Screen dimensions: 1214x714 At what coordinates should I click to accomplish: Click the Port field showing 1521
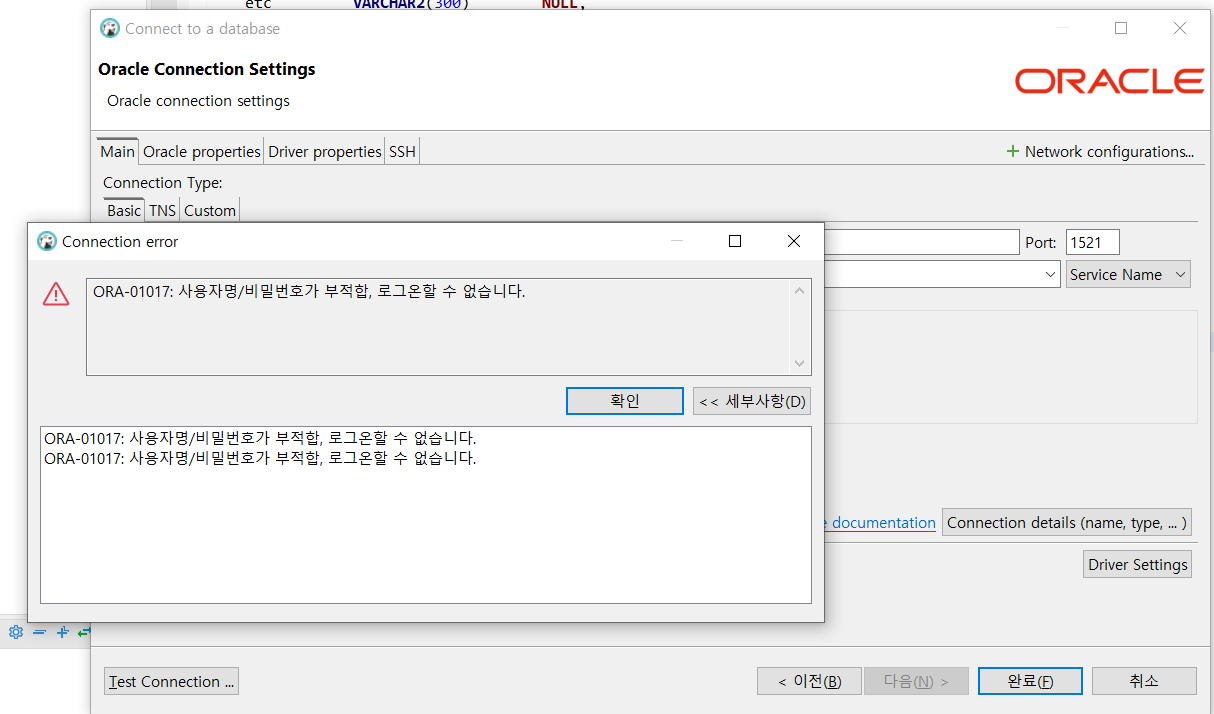[1092, 242]
